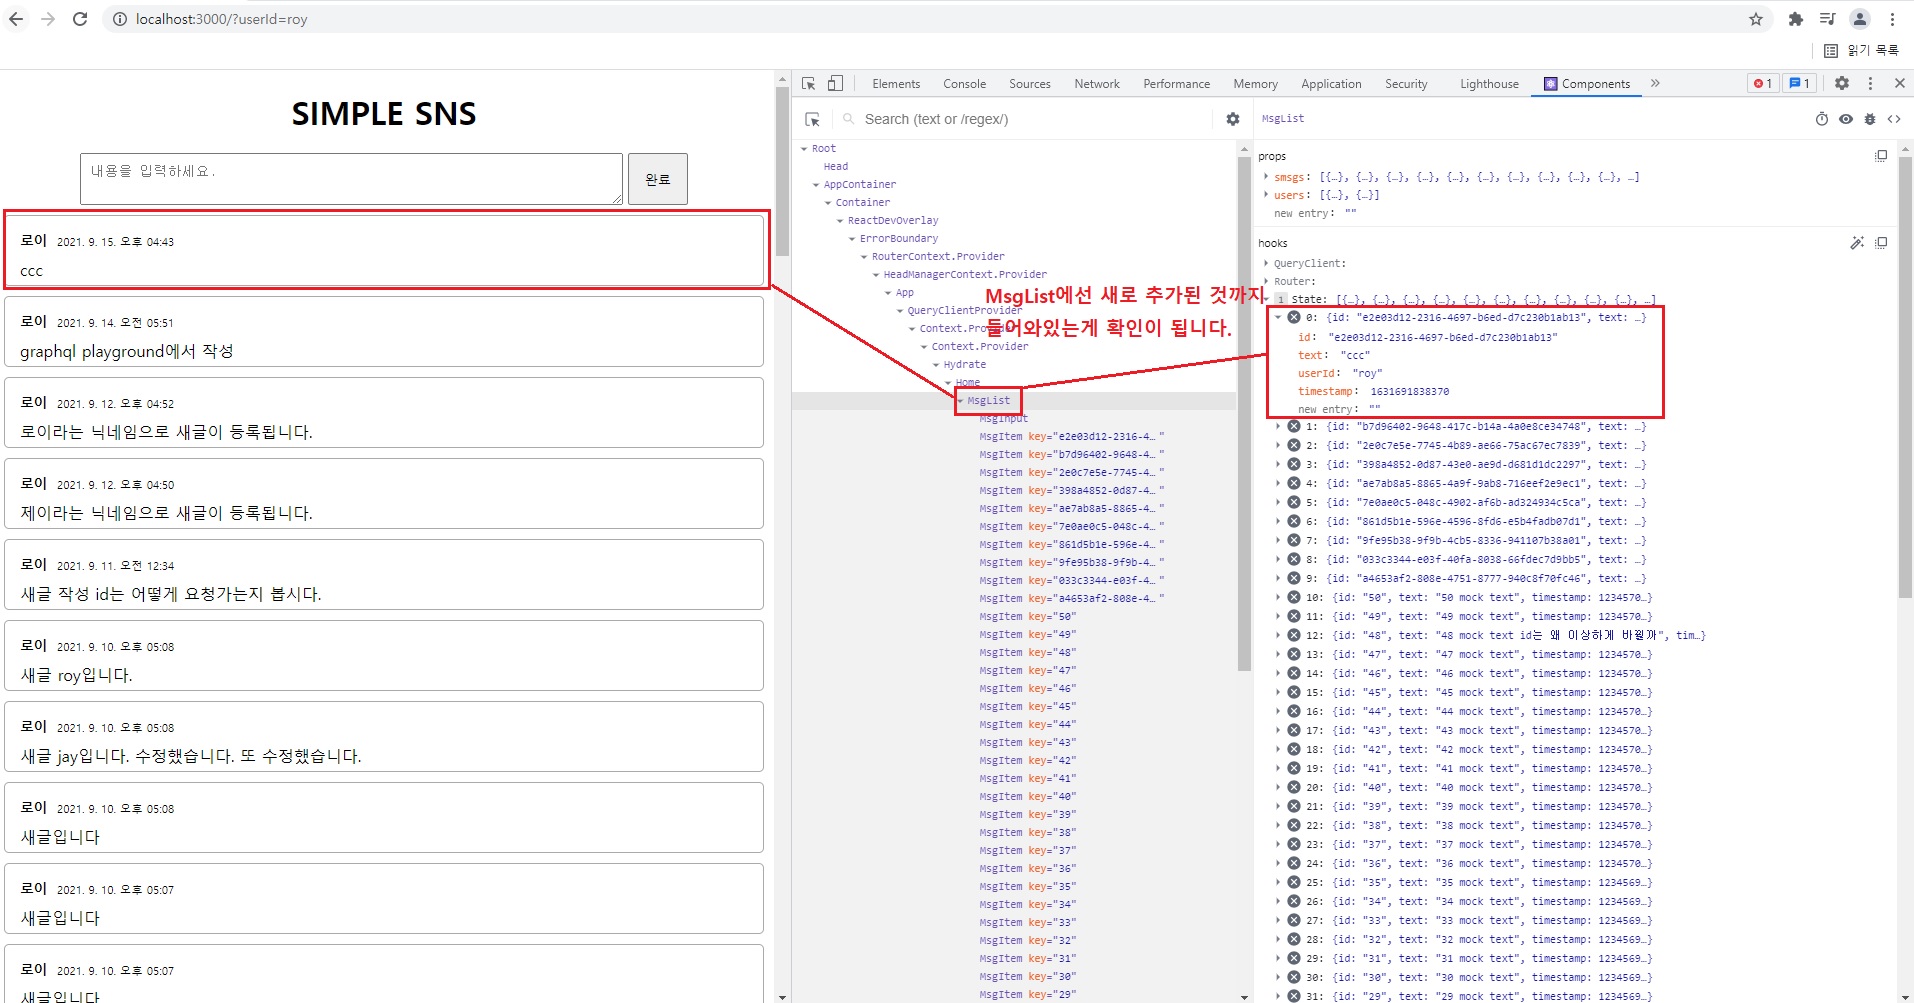Screen dimensions: 1914x1003
Task: Open the Network tab
Action: 1096,84
